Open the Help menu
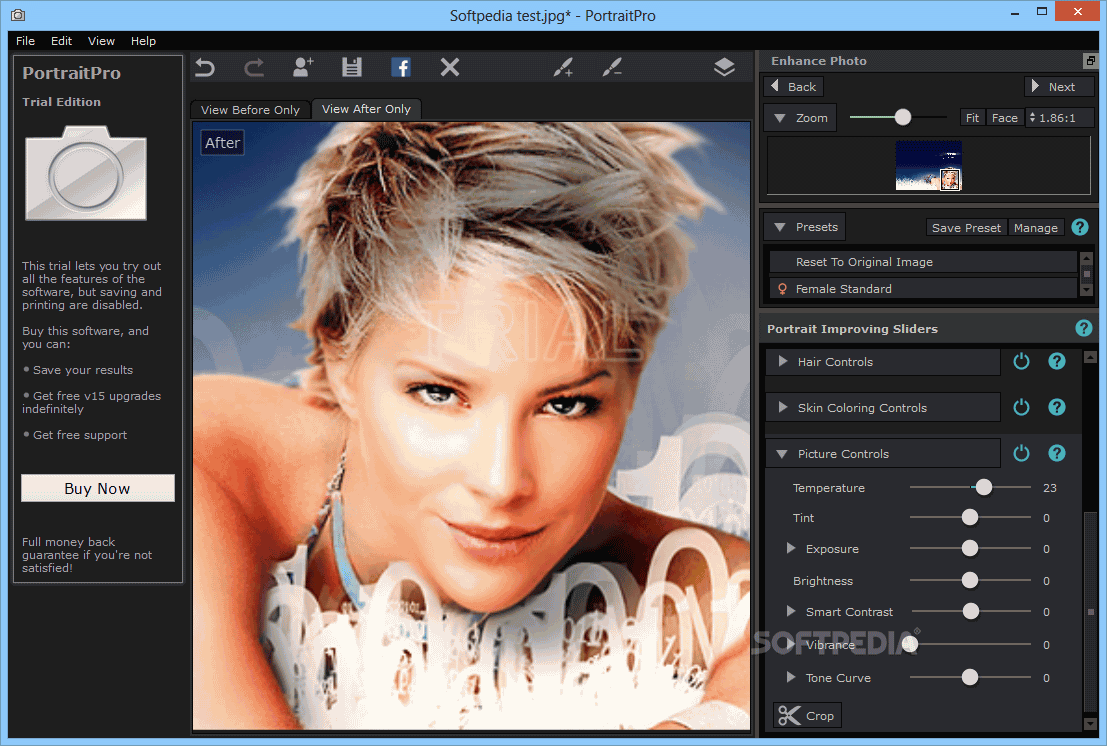The width and height of the screenshot is (1107, 746). point(143,41)
